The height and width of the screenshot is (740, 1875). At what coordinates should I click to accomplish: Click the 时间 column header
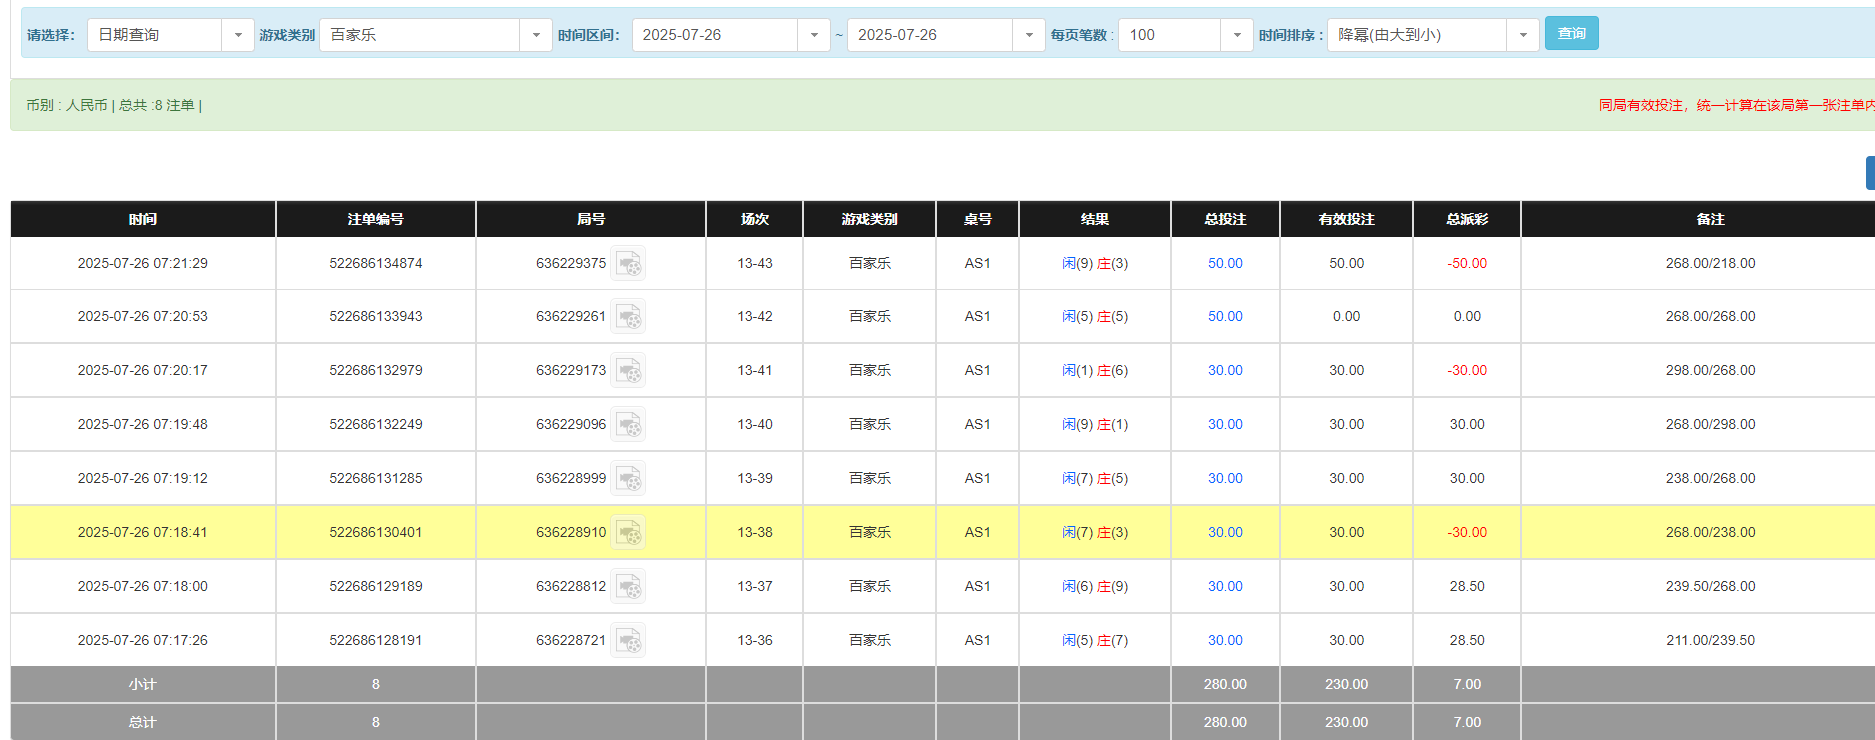(x=143, y=219)
